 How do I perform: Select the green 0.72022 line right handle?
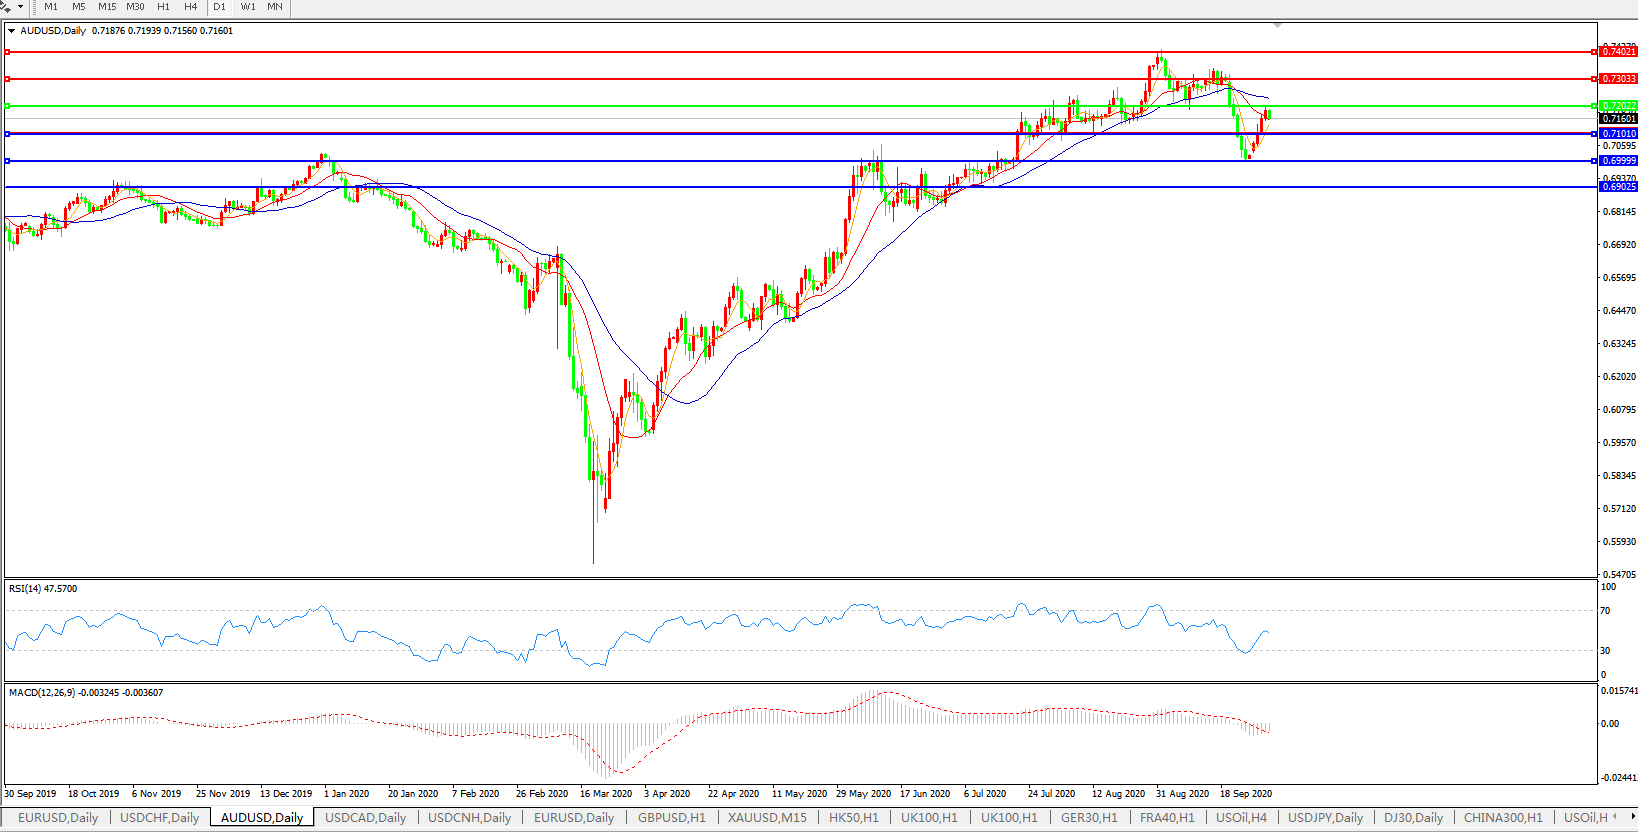(1594, 106)
